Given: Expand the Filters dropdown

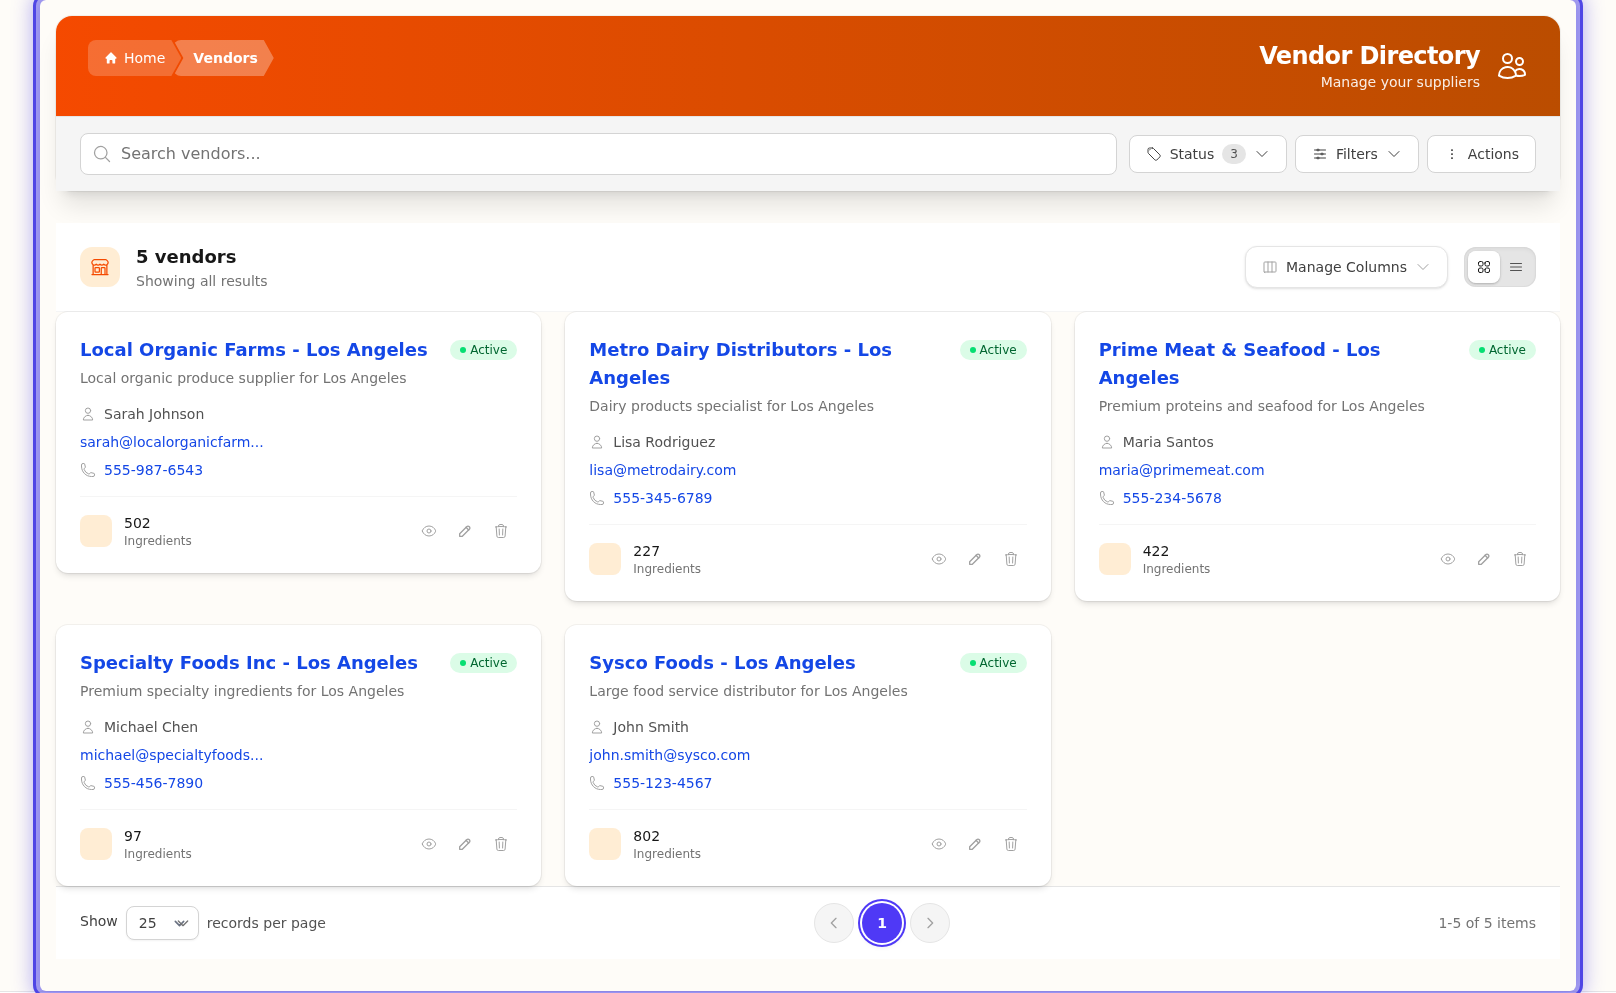Looking at the screenshot, I should (1356, 154).
